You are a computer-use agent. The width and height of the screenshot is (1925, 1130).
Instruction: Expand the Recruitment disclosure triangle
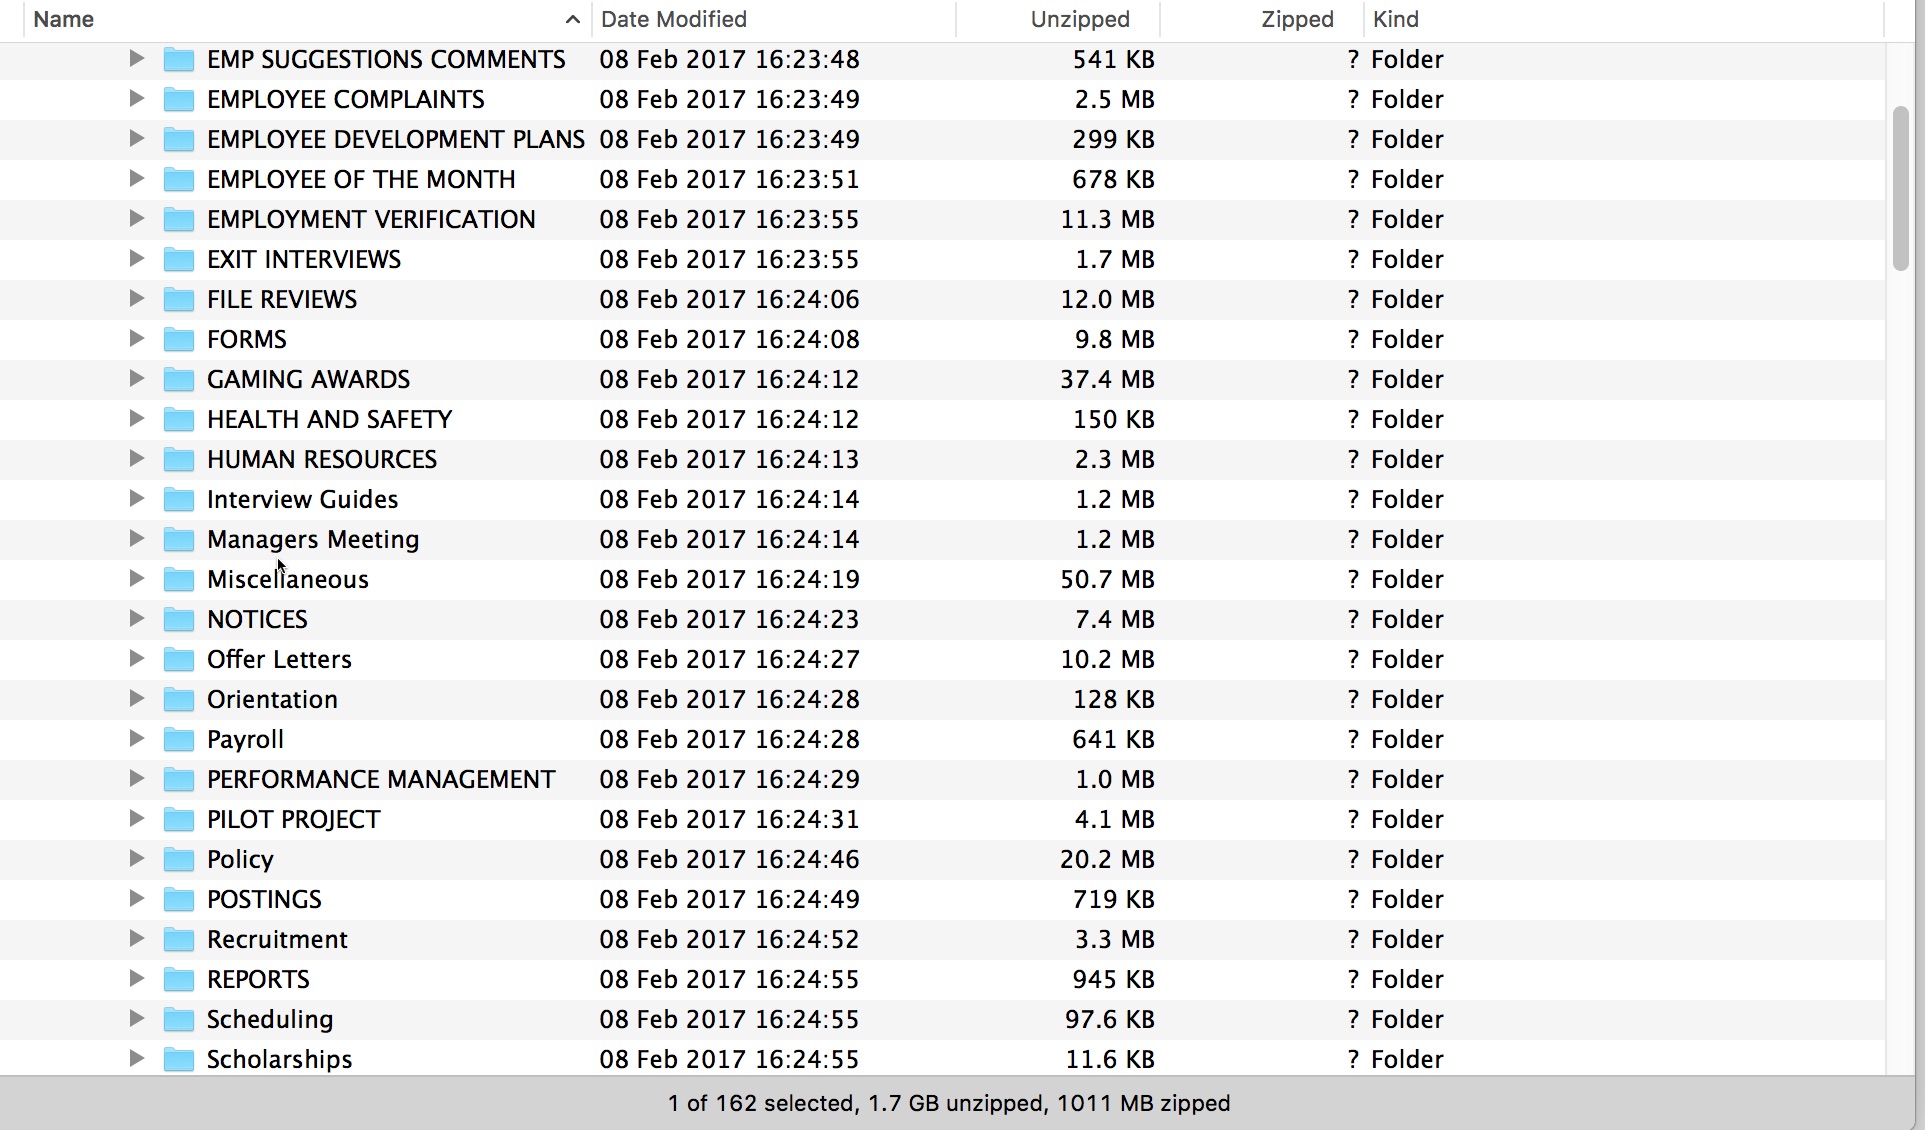137,939
